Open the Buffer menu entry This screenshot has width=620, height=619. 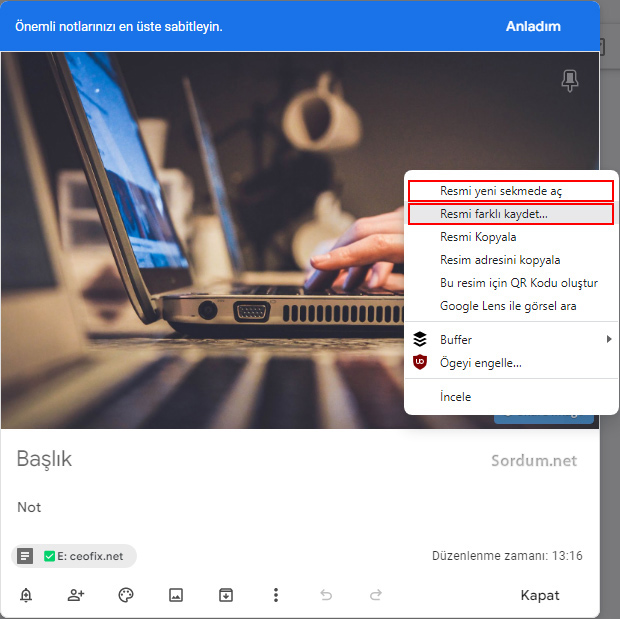(511, 339)
